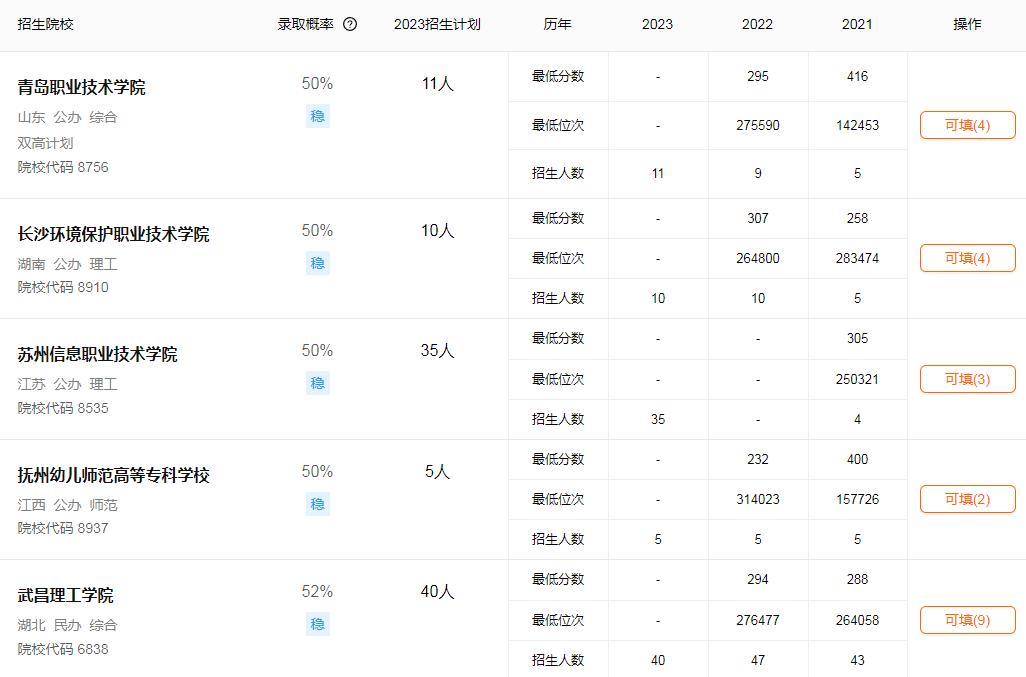Screen dimensions: 1026x677
Task: Click the 可填(4) button for 长沙环境保护职业技术学院
Action: pyautogui.click(x=967, y=258)
